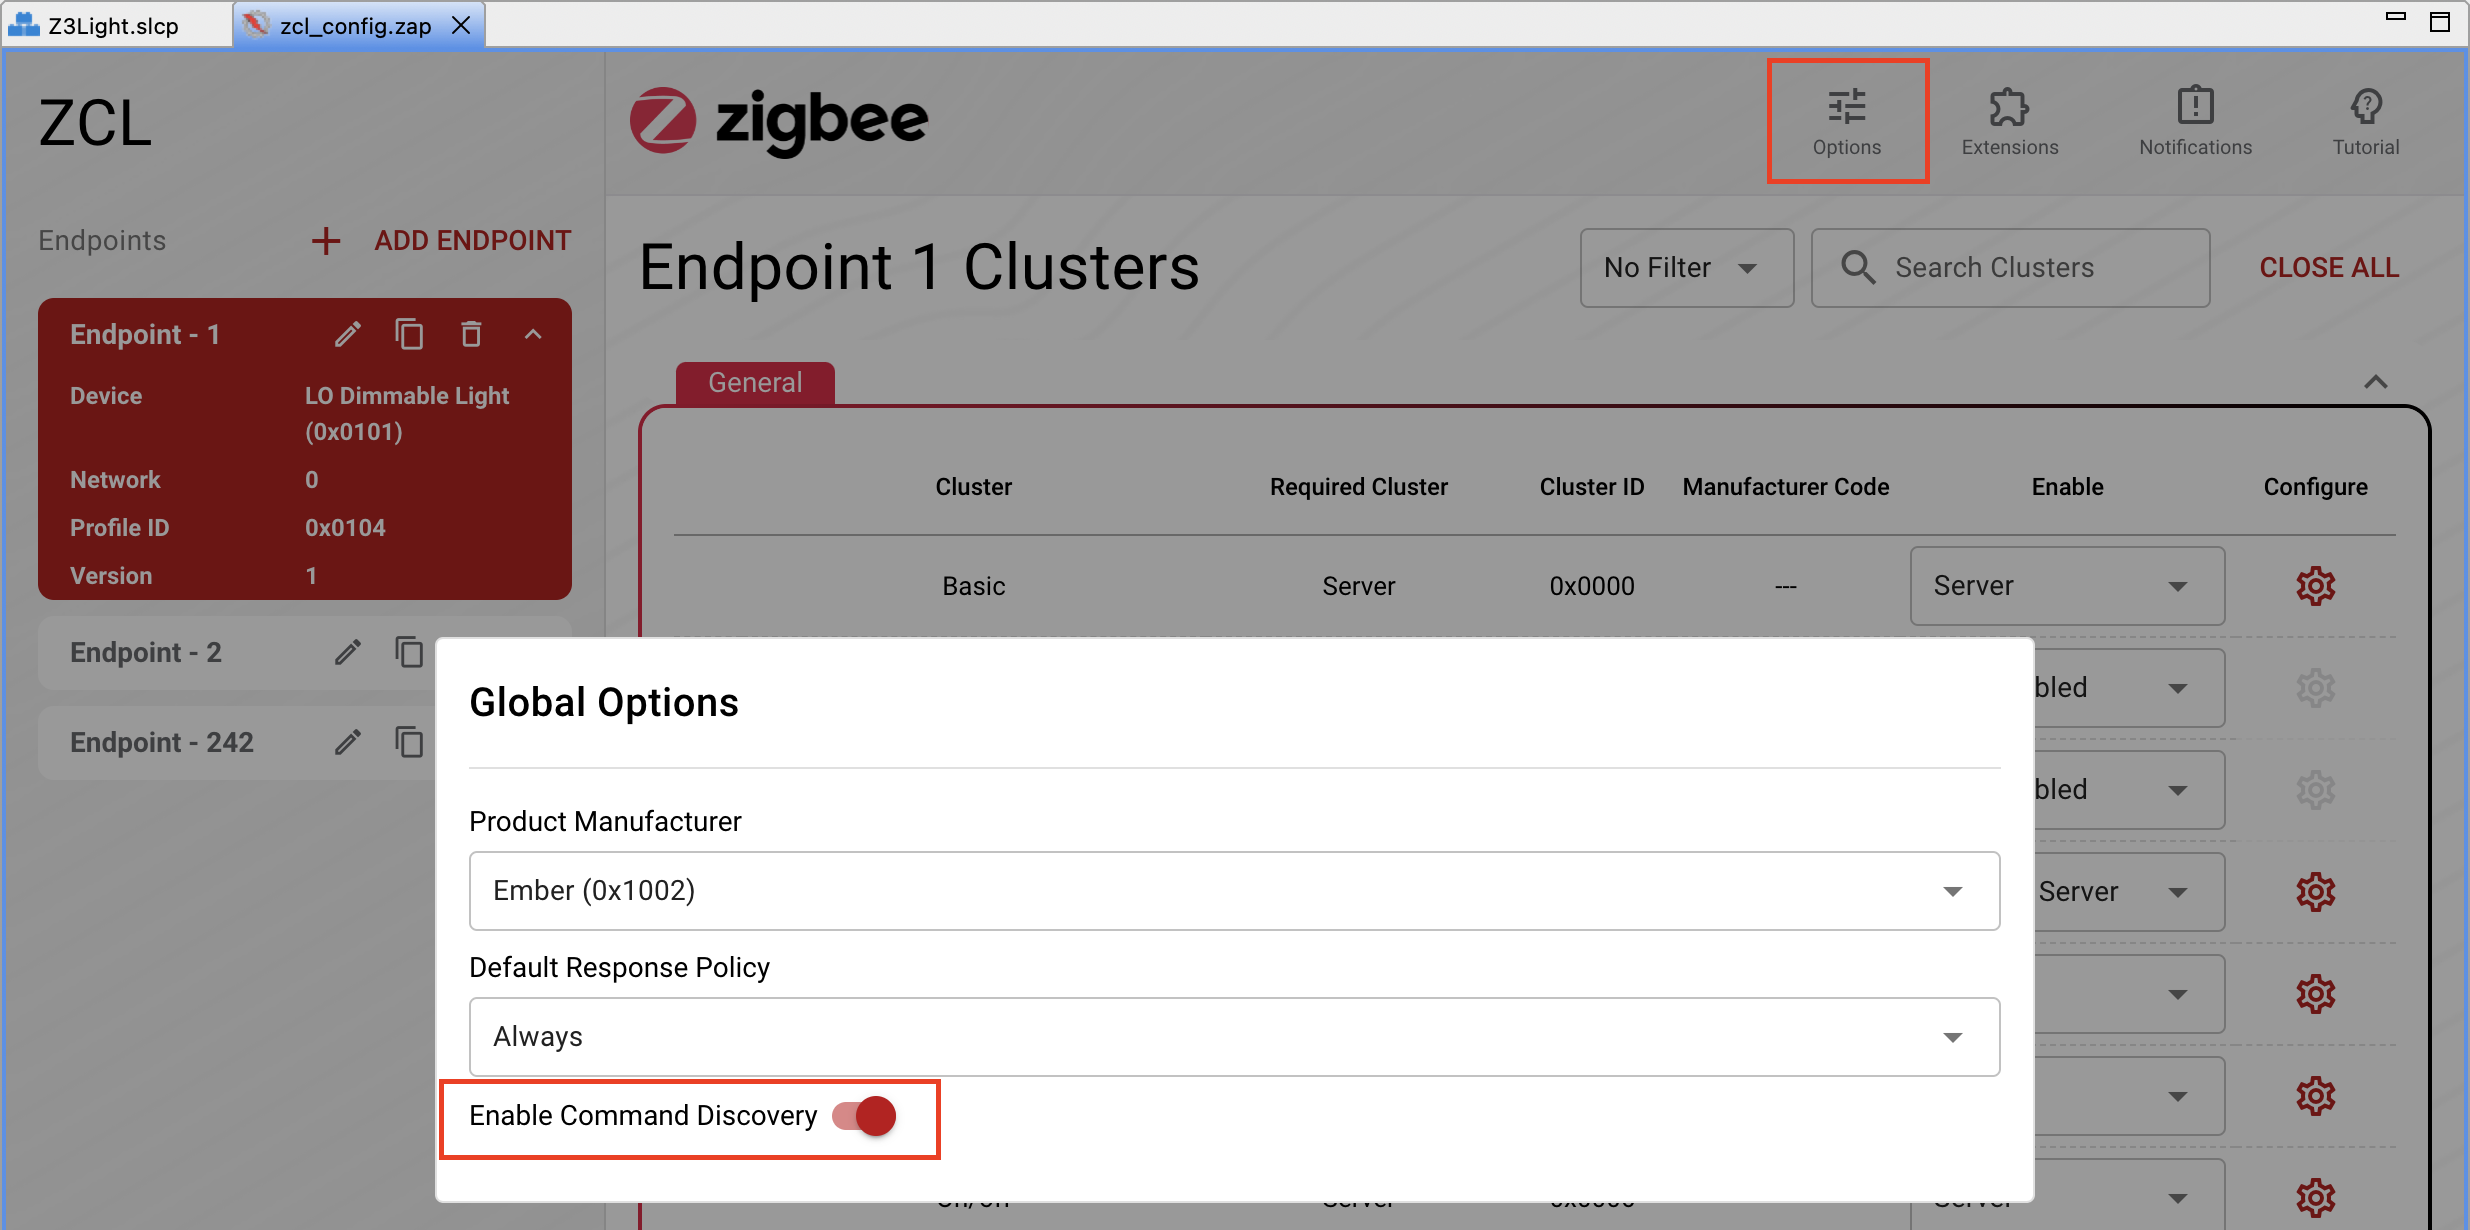Delete Endpoint - 1 using trash icon

tap(471, 334)
